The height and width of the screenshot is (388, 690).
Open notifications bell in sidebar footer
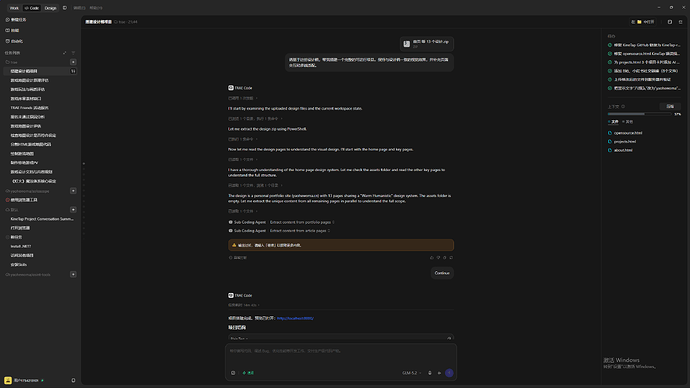[73, 381]
